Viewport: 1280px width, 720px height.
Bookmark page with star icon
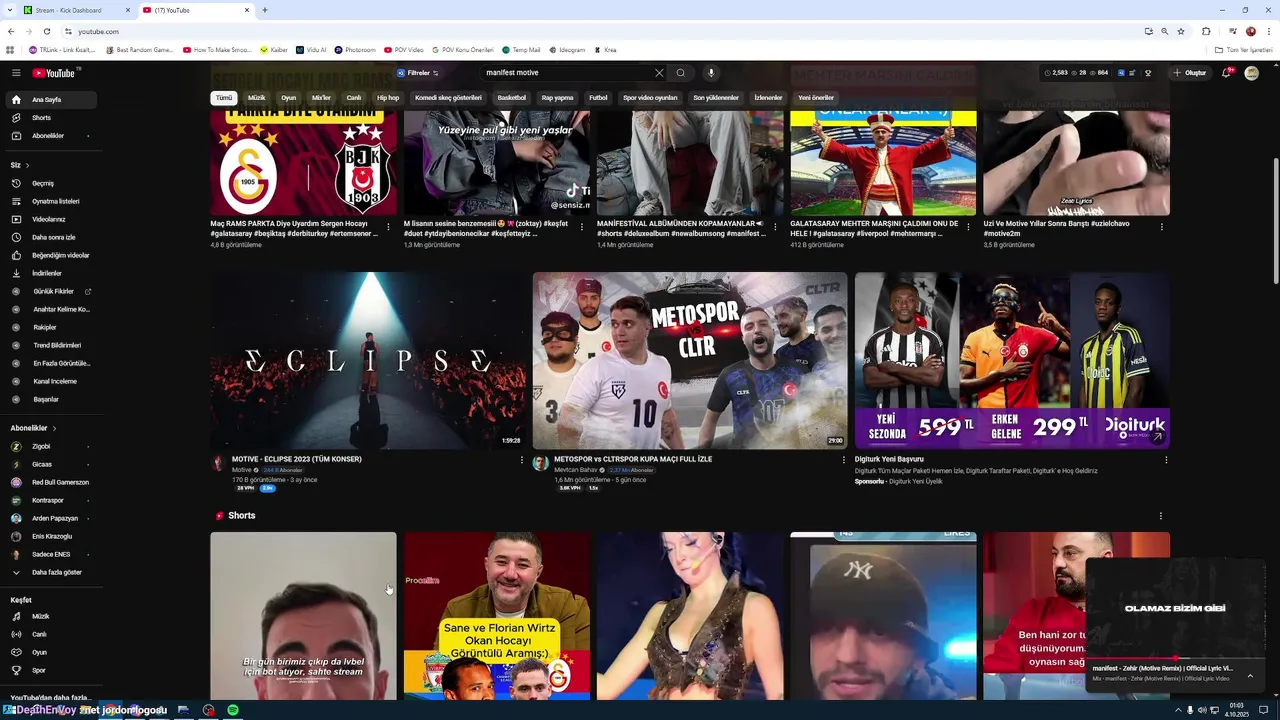[x=1181, y=32]
